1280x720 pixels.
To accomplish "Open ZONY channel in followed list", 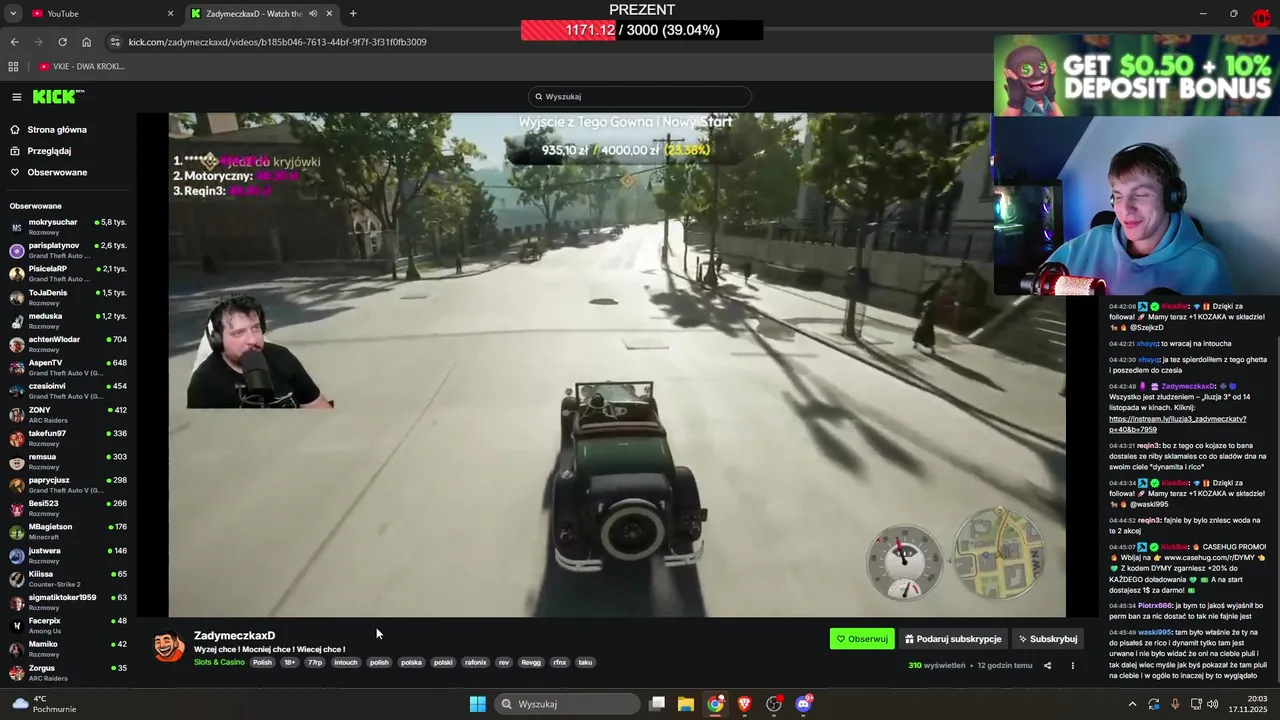I will [68, 415].
